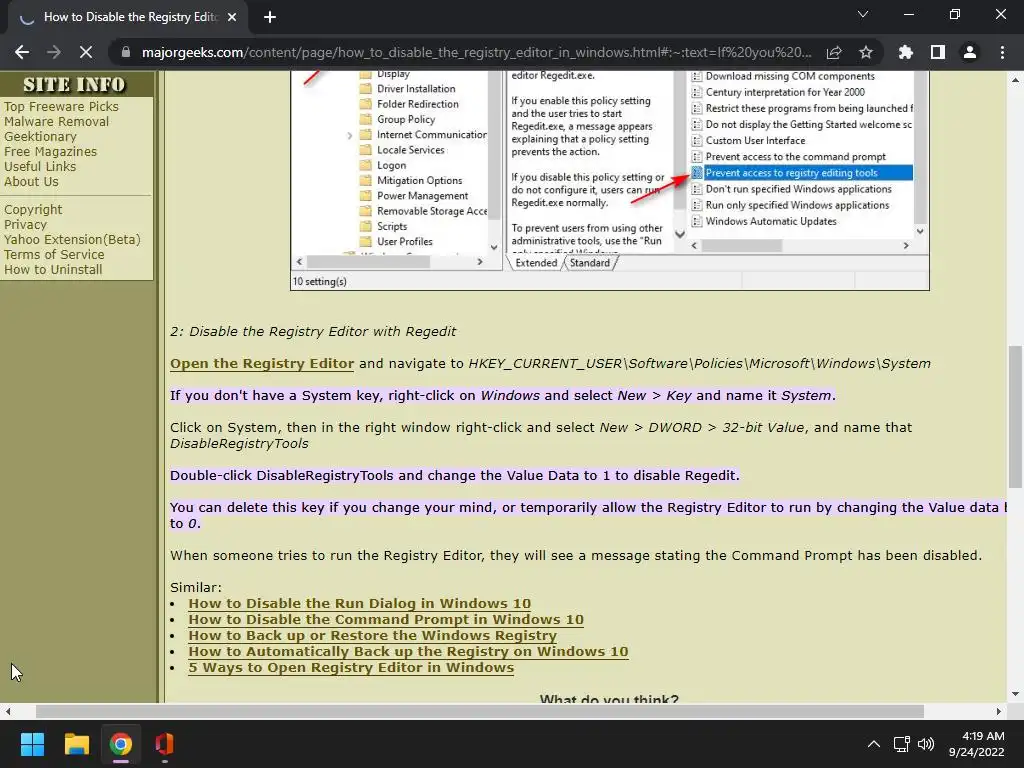Open How to Back up or Restore Registry article

coord(372,635)
